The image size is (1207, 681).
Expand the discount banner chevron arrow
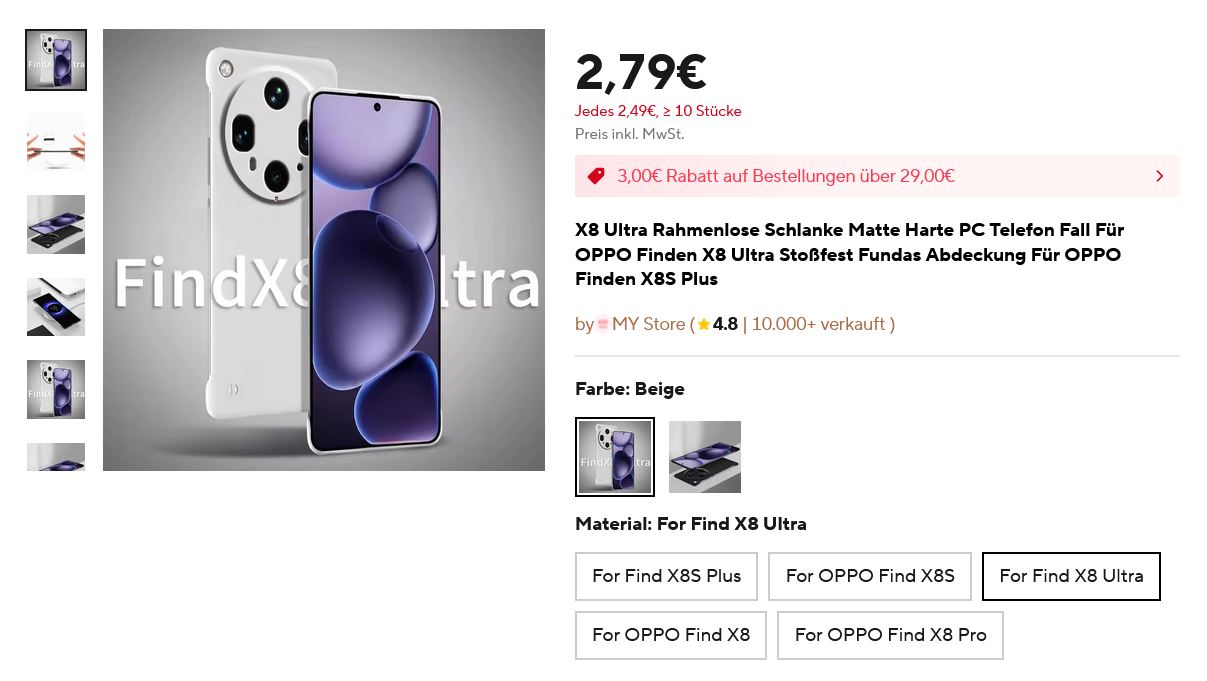point(1159,176)
